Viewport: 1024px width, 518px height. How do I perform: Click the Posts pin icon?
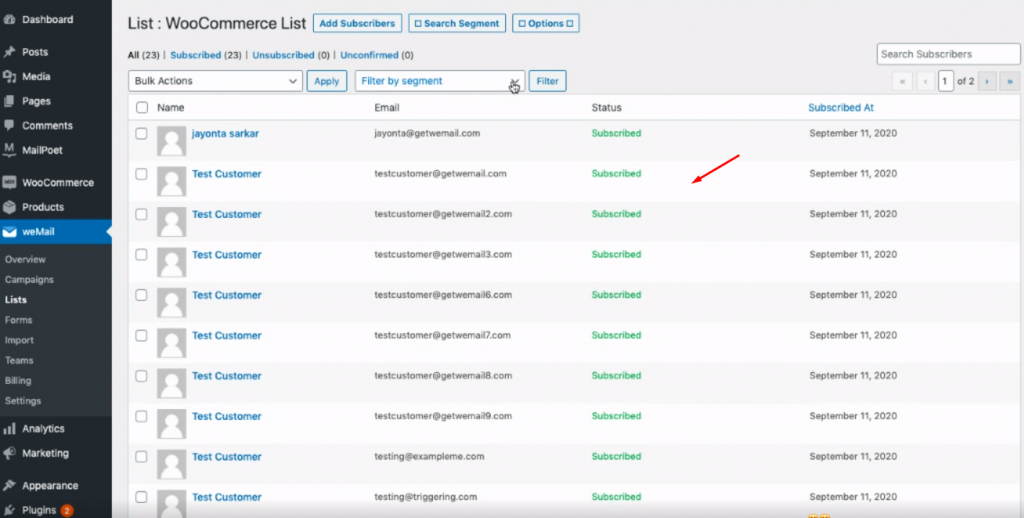[9, 52]
